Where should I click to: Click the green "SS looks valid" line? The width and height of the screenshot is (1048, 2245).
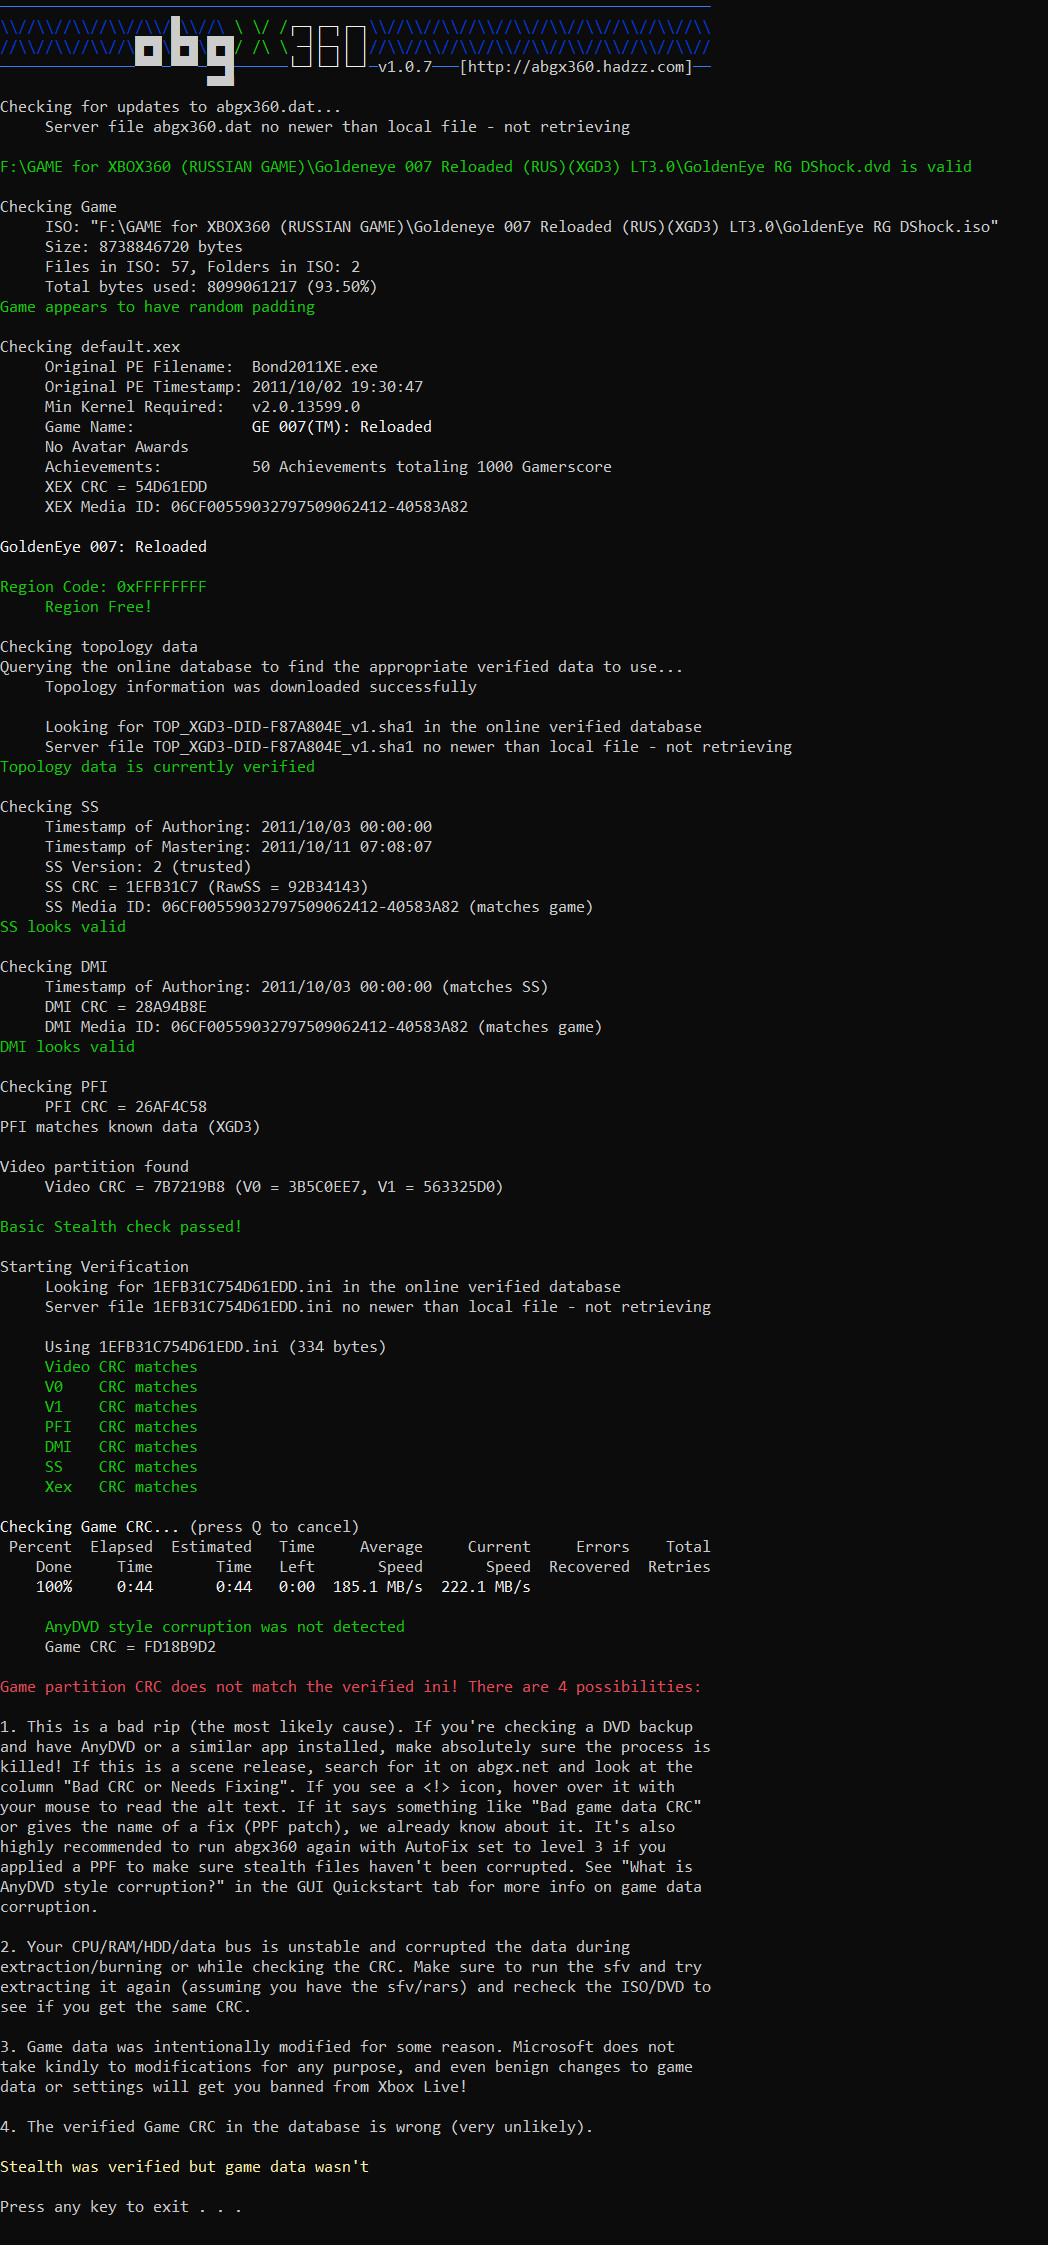click(x=63, y=927)
